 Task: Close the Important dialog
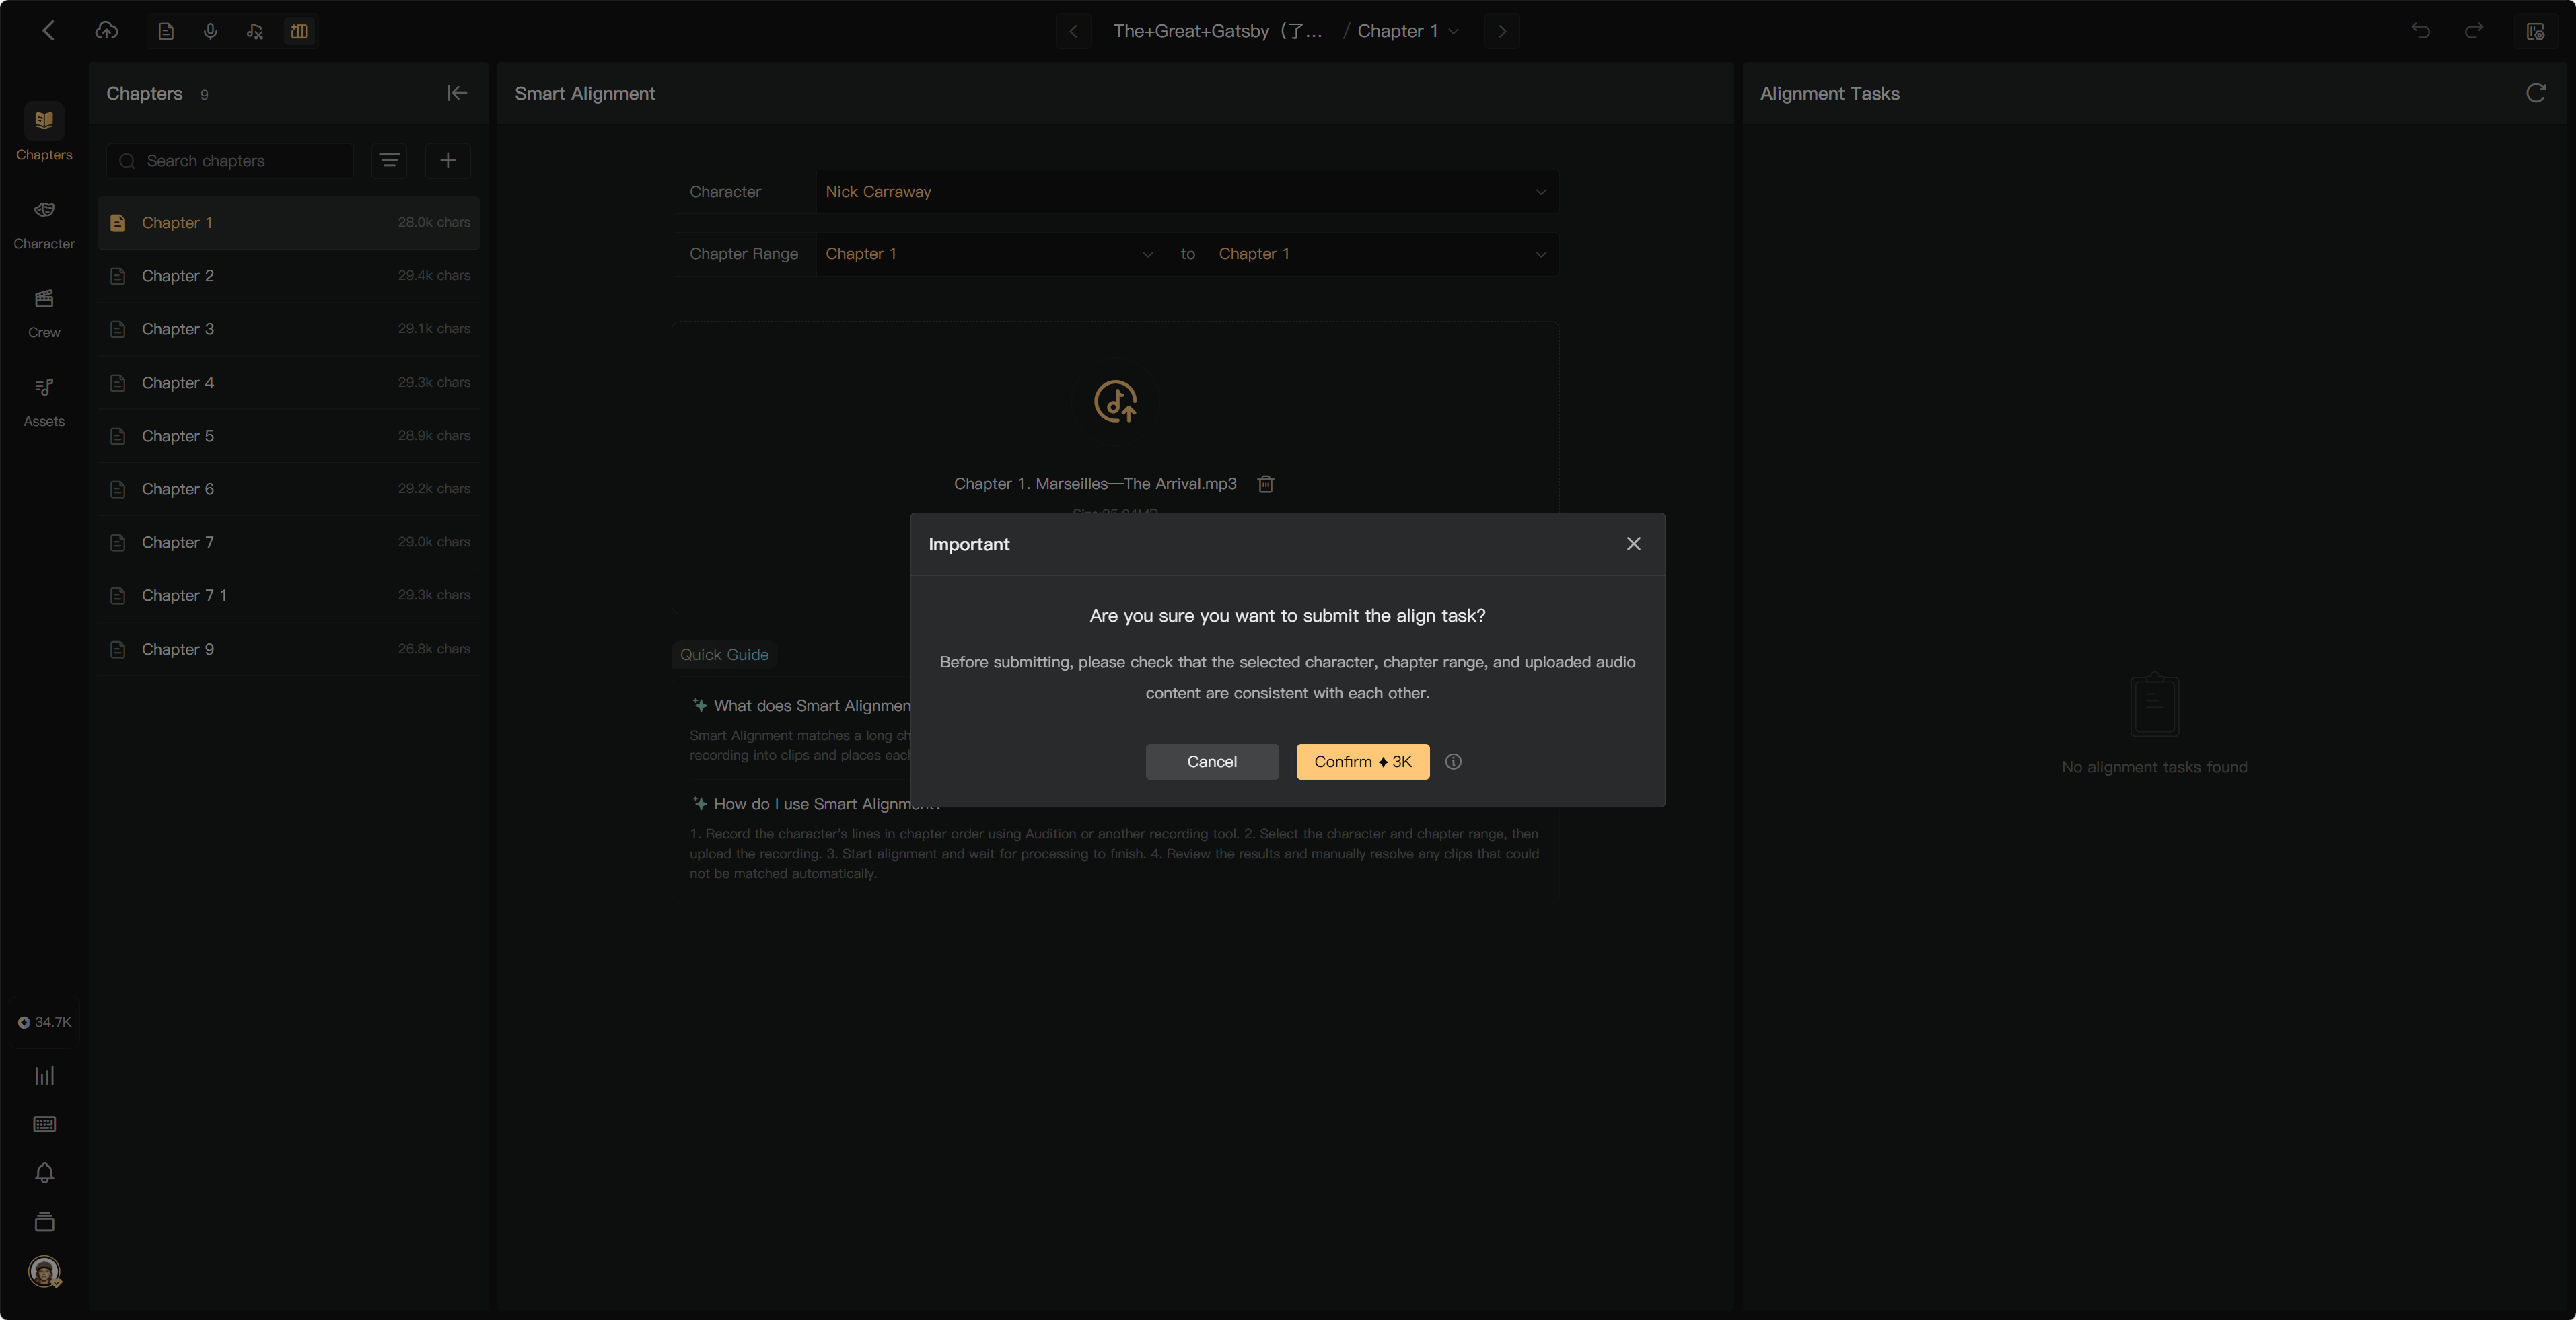tap(1633, 544)
